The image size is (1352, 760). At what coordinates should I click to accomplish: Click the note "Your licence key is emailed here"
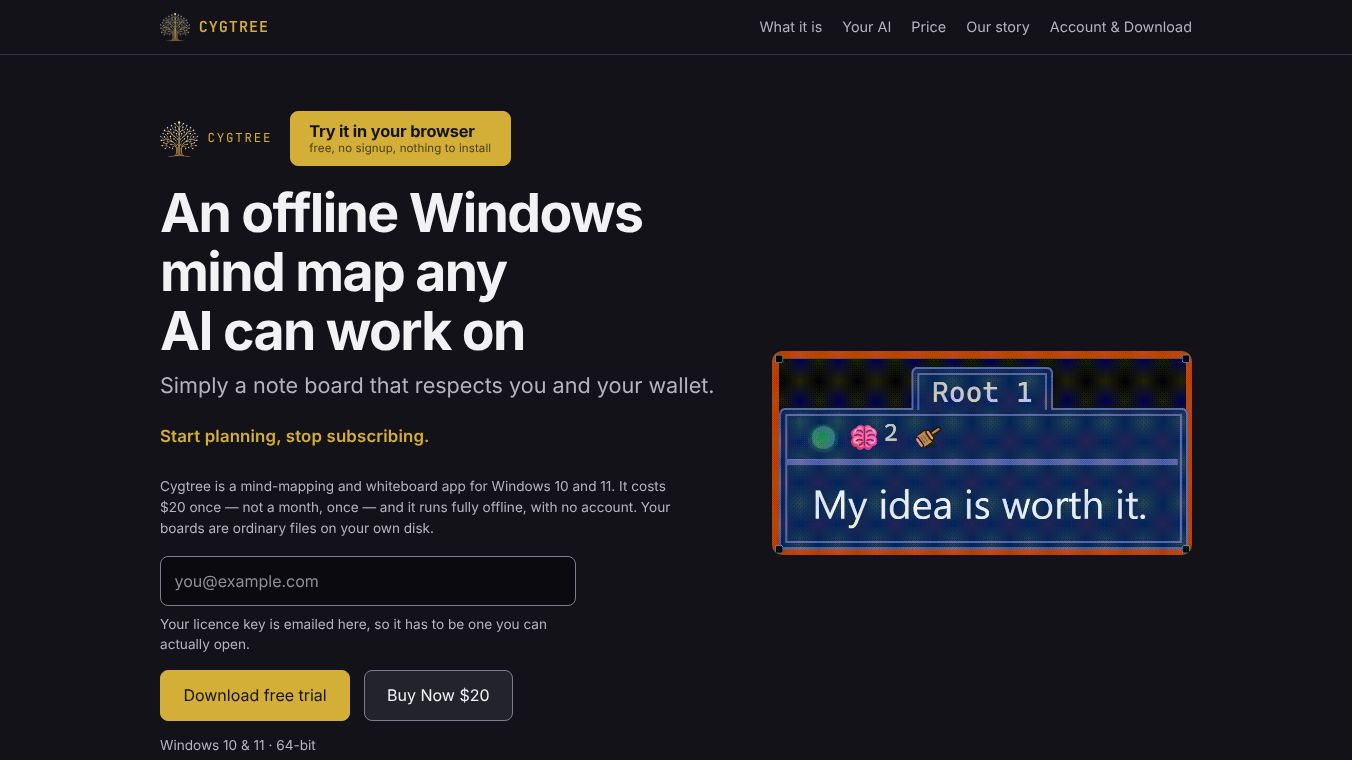[x=353, y=634]
